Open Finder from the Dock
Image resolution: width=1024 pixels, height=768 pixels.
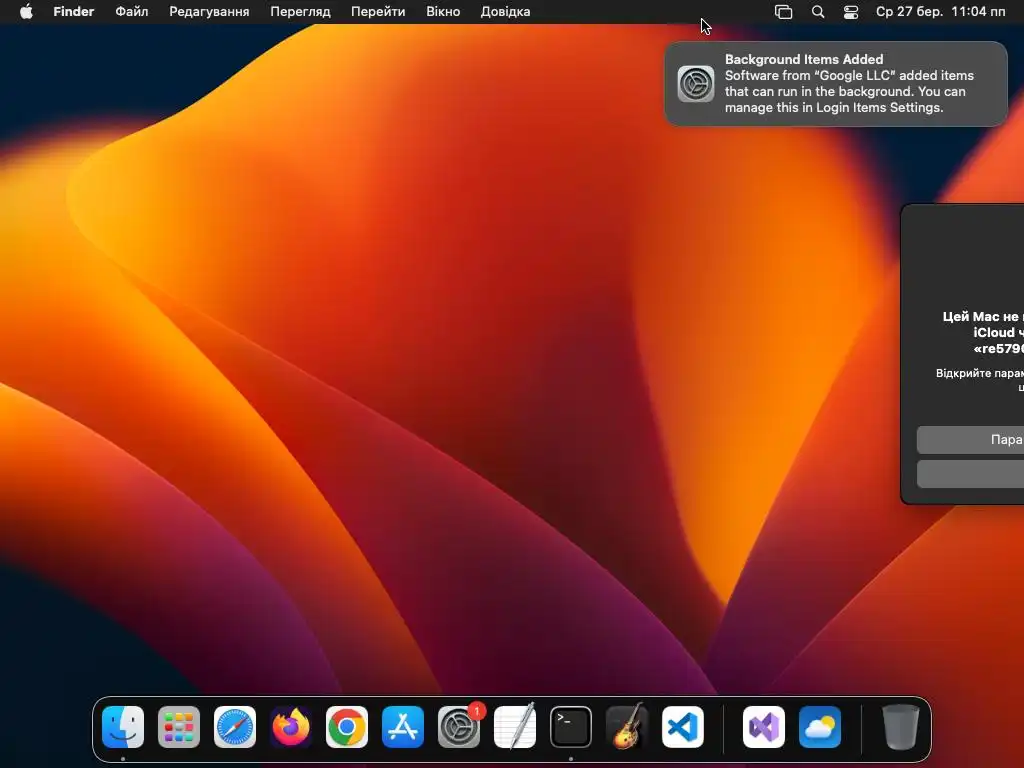coord(123,727)
